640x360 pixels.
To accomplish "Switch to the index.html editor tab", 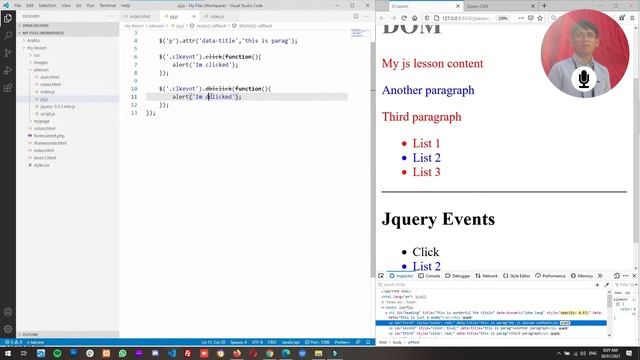I will [x=140, y=16].
